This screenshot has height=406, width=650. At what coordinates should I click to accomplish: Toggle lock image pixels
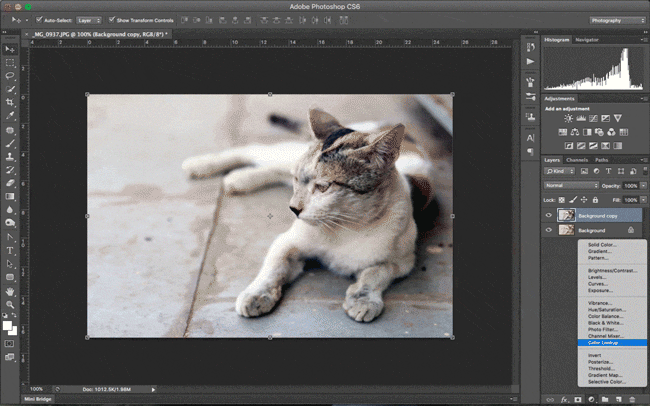[x=573, y=200]
